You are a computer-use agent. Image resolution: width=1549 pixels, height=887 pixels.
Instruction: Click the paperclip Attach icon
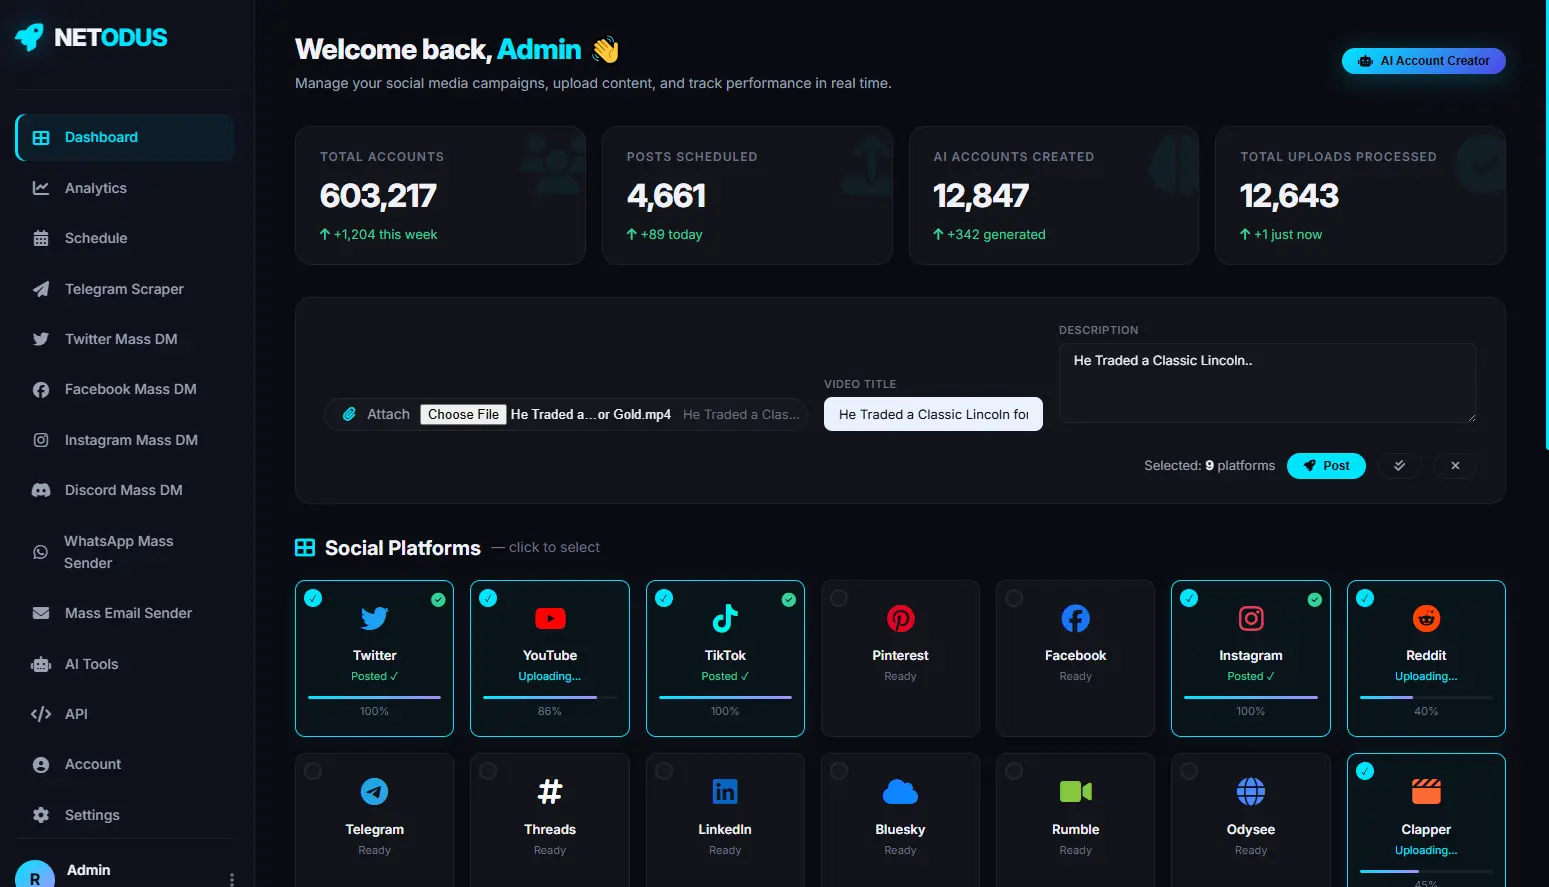point(349,414)
